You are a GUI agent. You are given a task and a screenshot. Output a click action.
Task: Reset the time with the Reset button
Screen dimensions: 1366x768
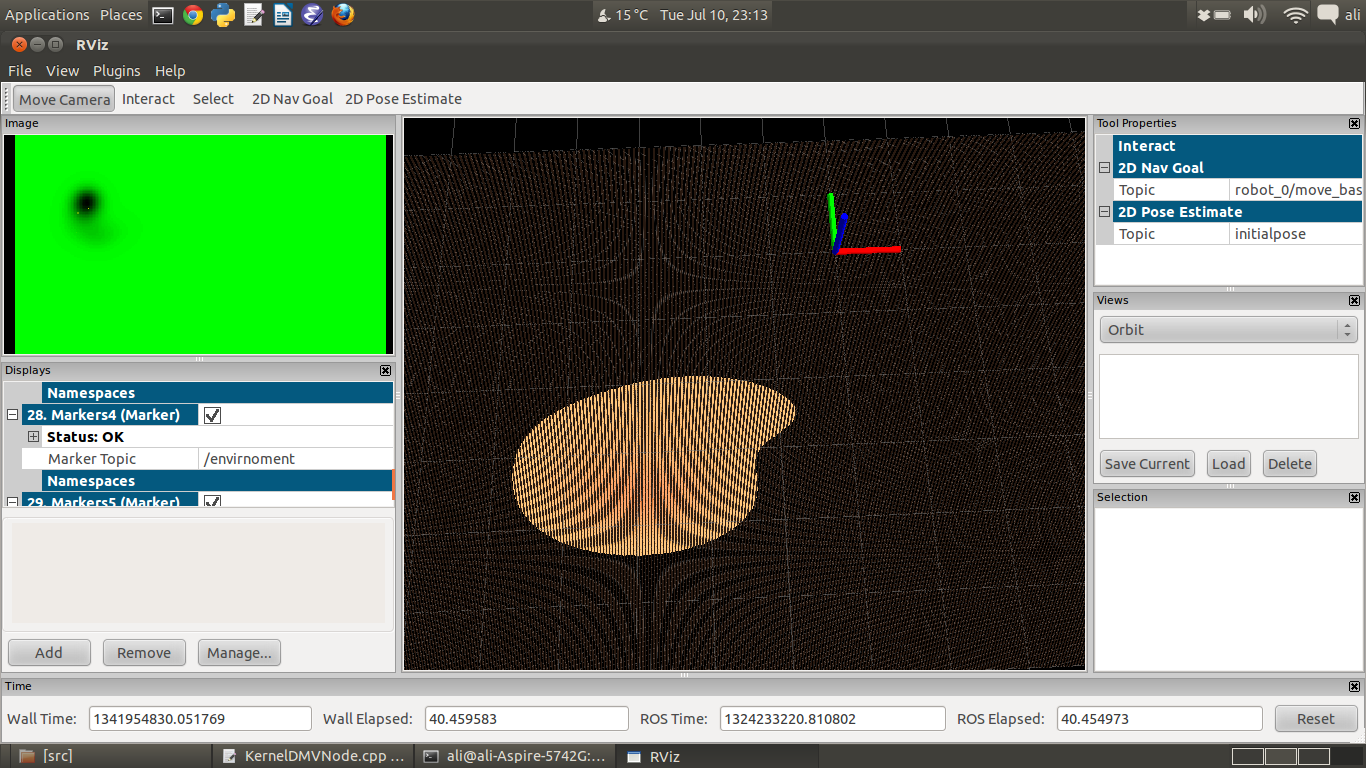point(1316,719)
